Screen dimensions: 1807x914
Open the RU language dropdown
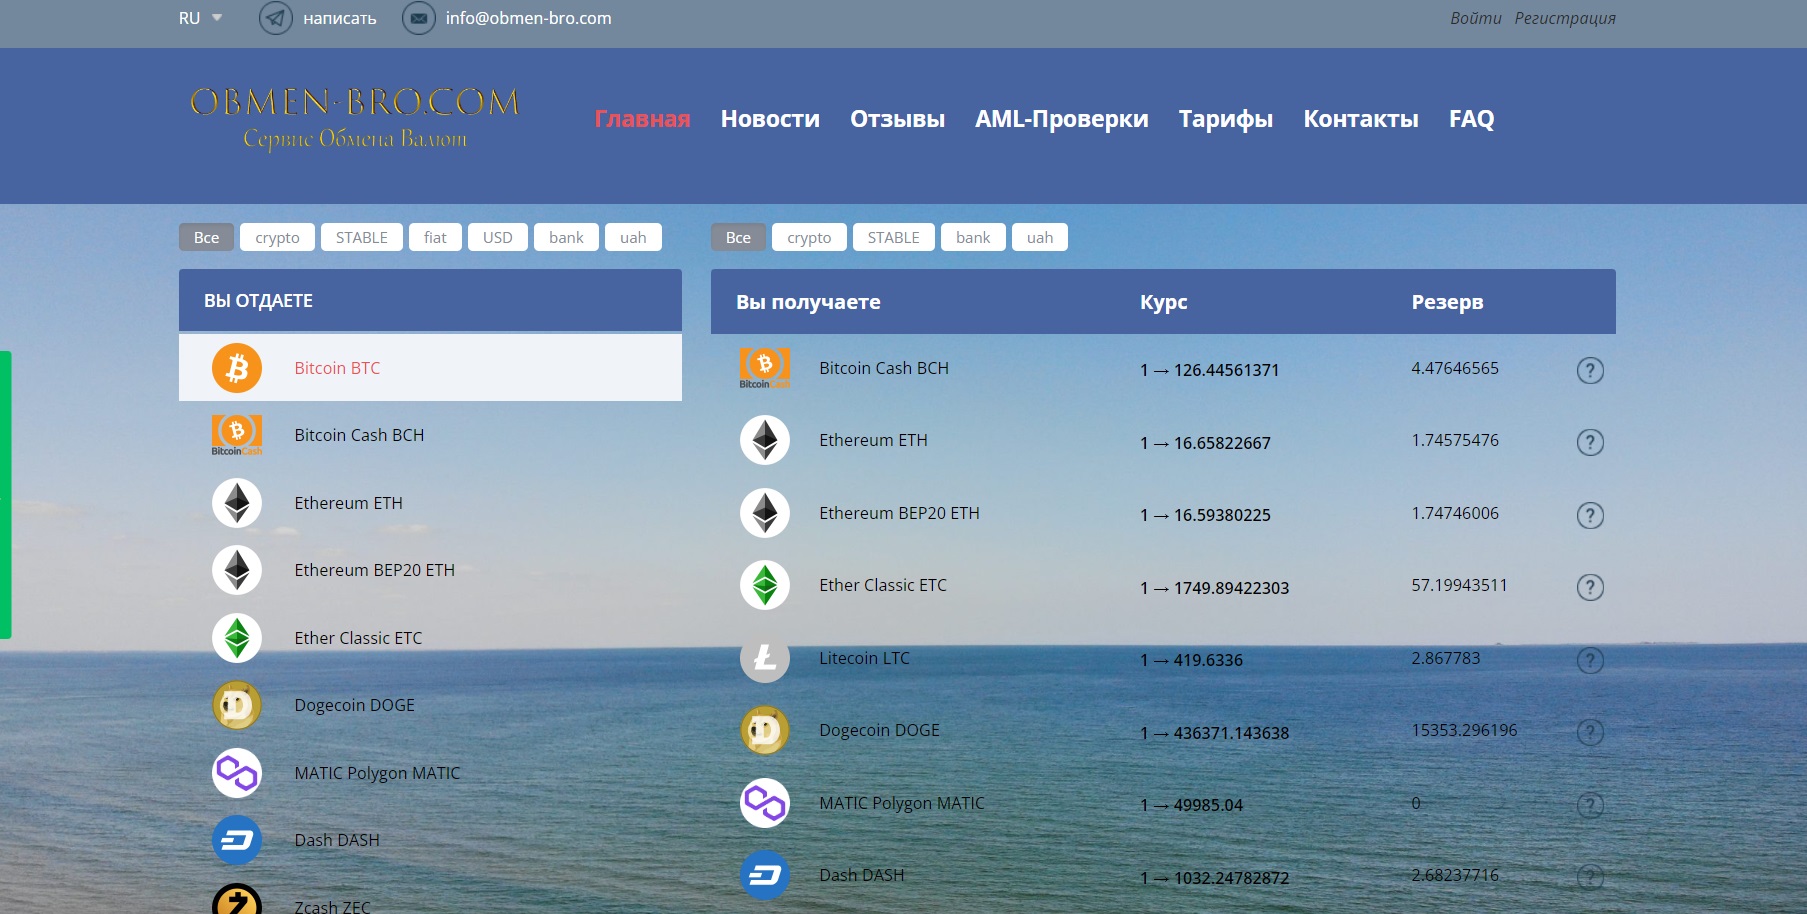[x=200, y=18]
